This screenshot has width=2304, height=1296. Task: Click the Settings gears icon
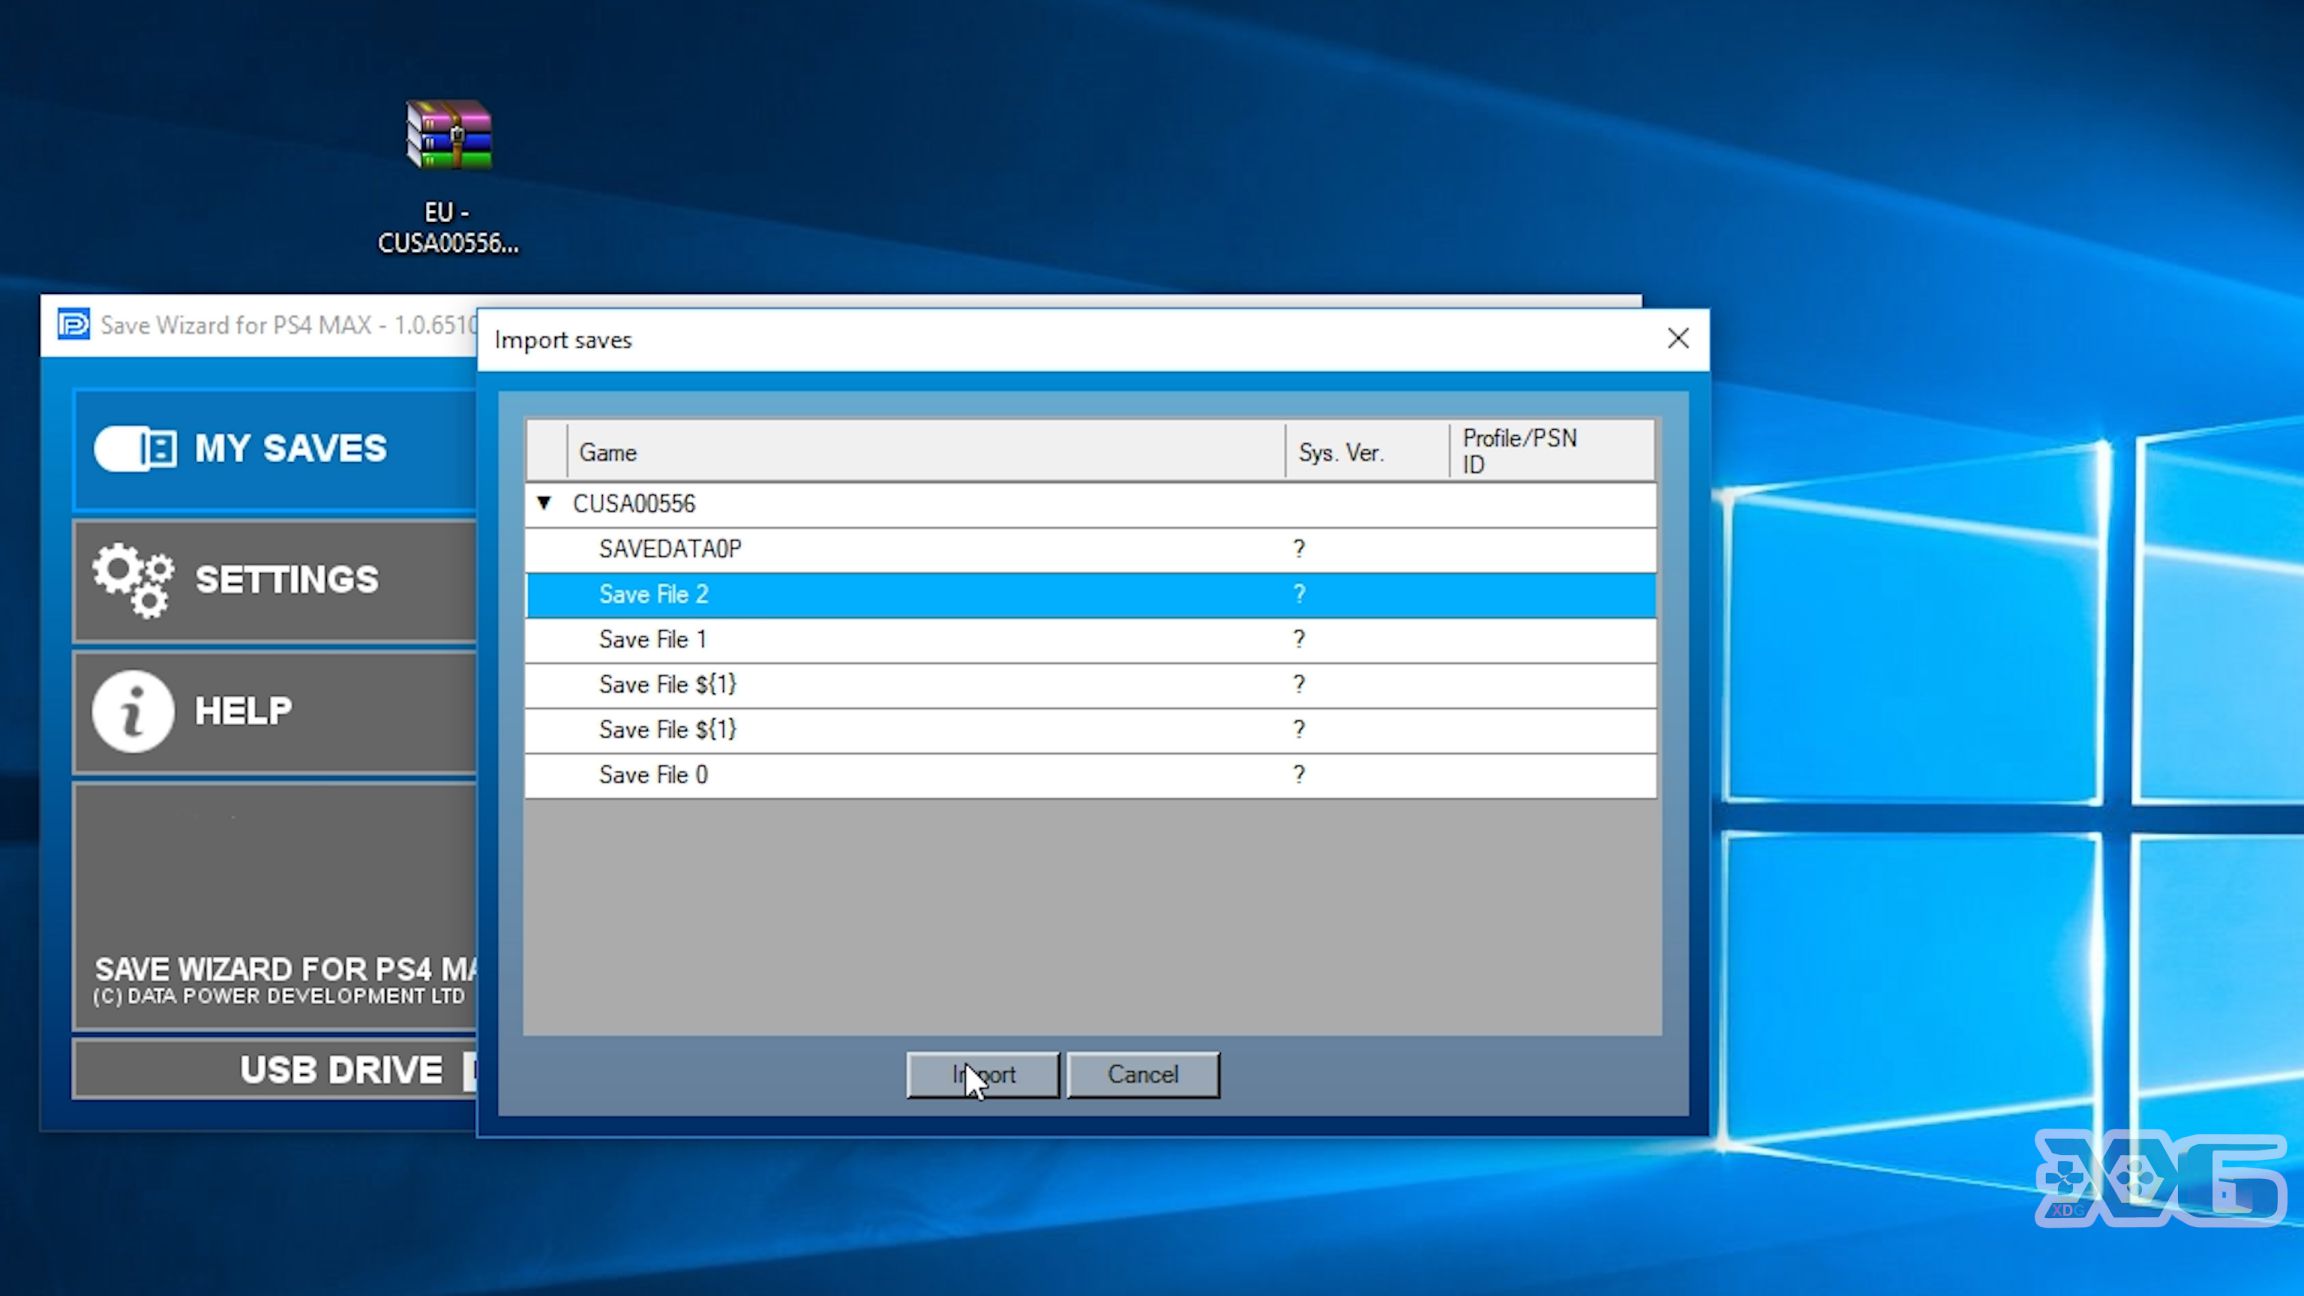tap(133, 579)
